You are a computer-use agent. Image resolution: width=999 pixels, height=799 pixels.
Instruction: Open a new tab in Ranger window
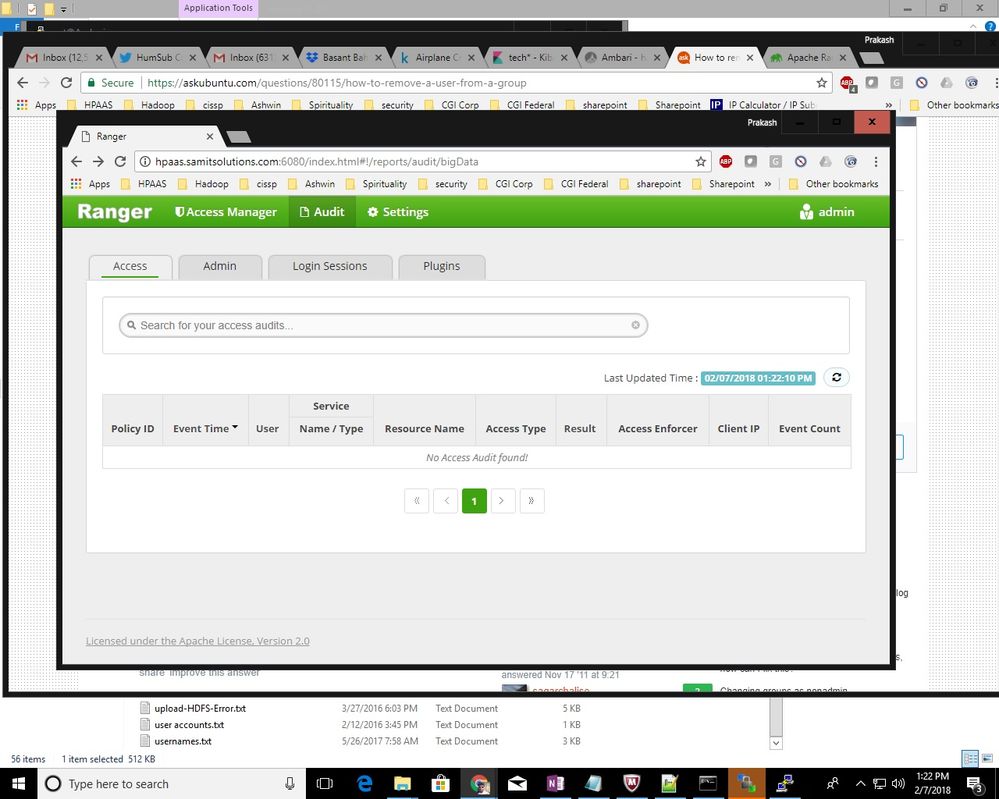pyautogui.click(x=239, y=136)
